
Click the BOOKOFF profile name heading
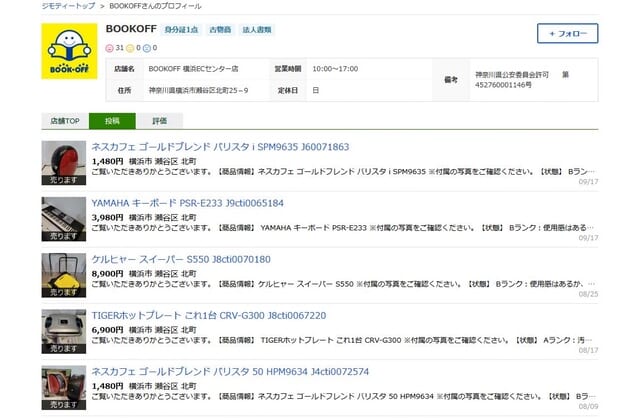(131, 29)
